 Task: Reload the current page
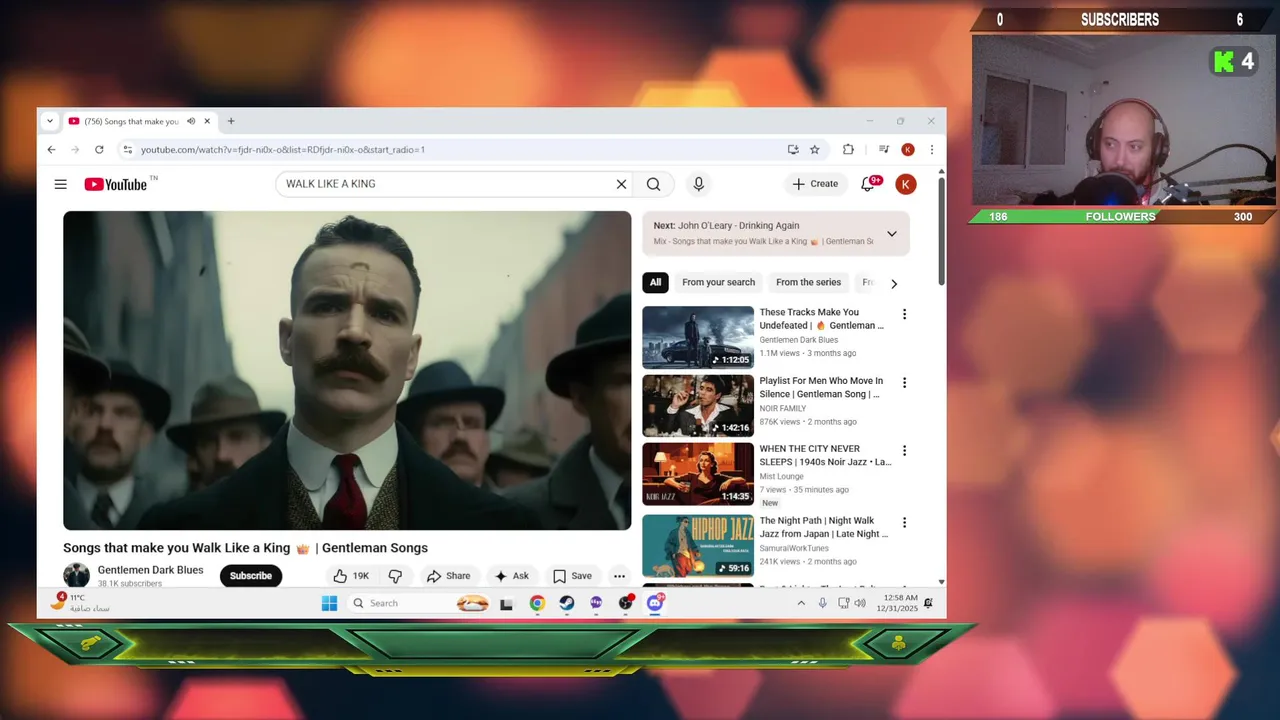point(99,150)
